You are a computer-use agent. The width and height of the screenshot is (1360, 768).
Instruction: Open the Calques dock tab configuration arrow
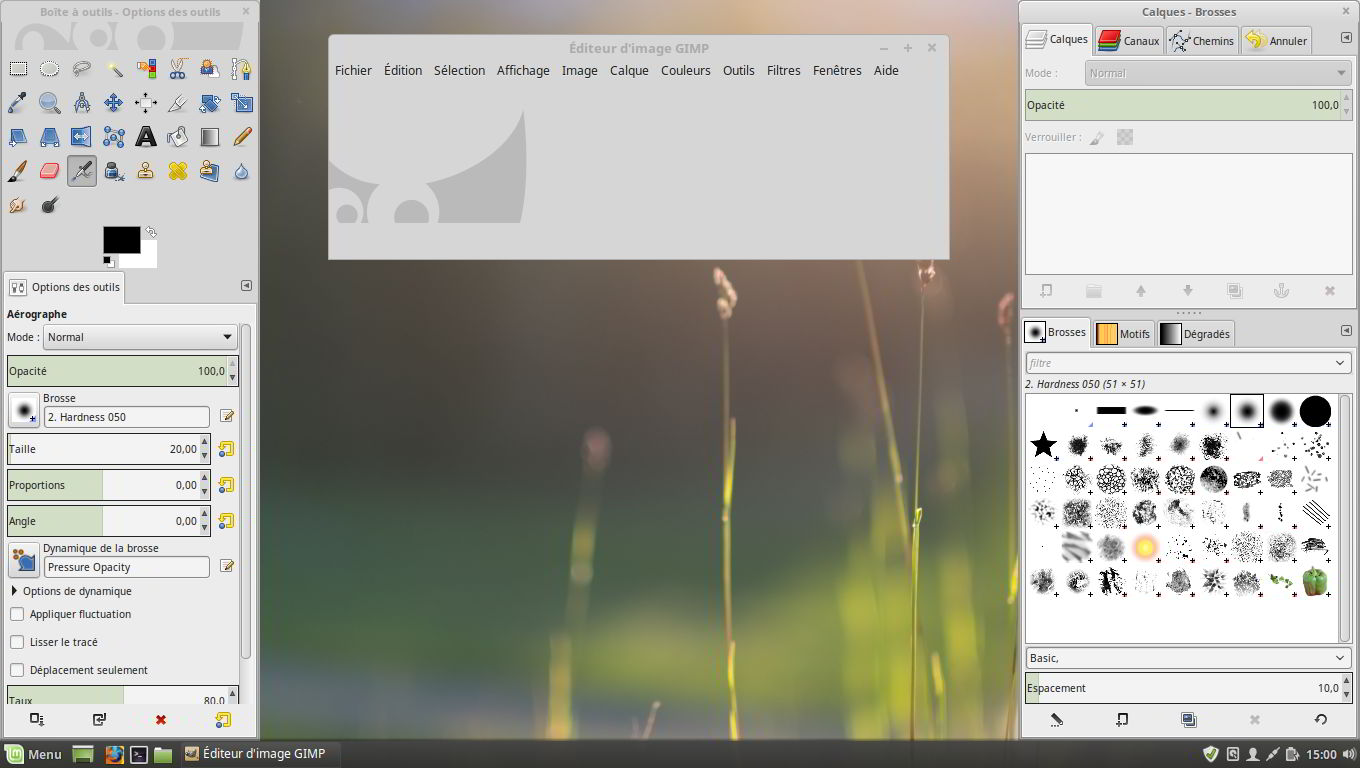1346,38
